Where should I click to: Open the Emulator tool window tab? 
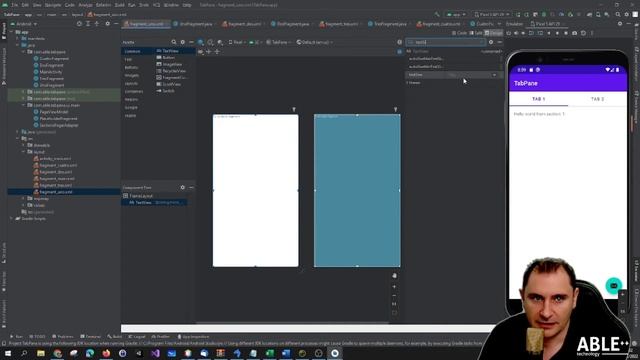pos(514,24)
